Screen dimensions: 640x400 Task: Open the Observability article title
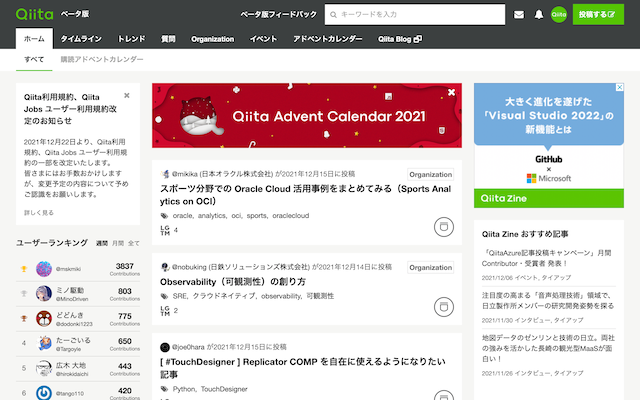[x=233, y=282]
